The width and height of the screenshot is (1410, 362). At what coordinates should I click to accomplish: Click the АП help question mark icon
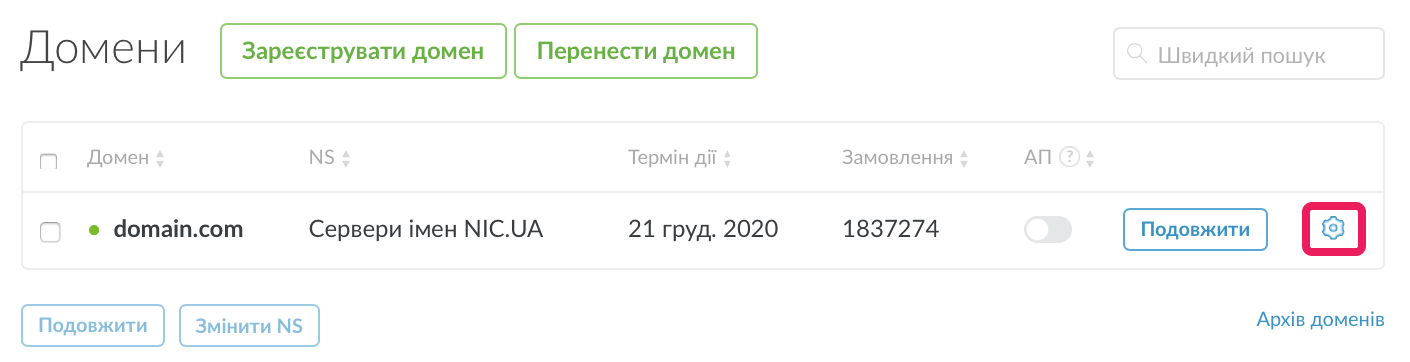pos(1068,158)
